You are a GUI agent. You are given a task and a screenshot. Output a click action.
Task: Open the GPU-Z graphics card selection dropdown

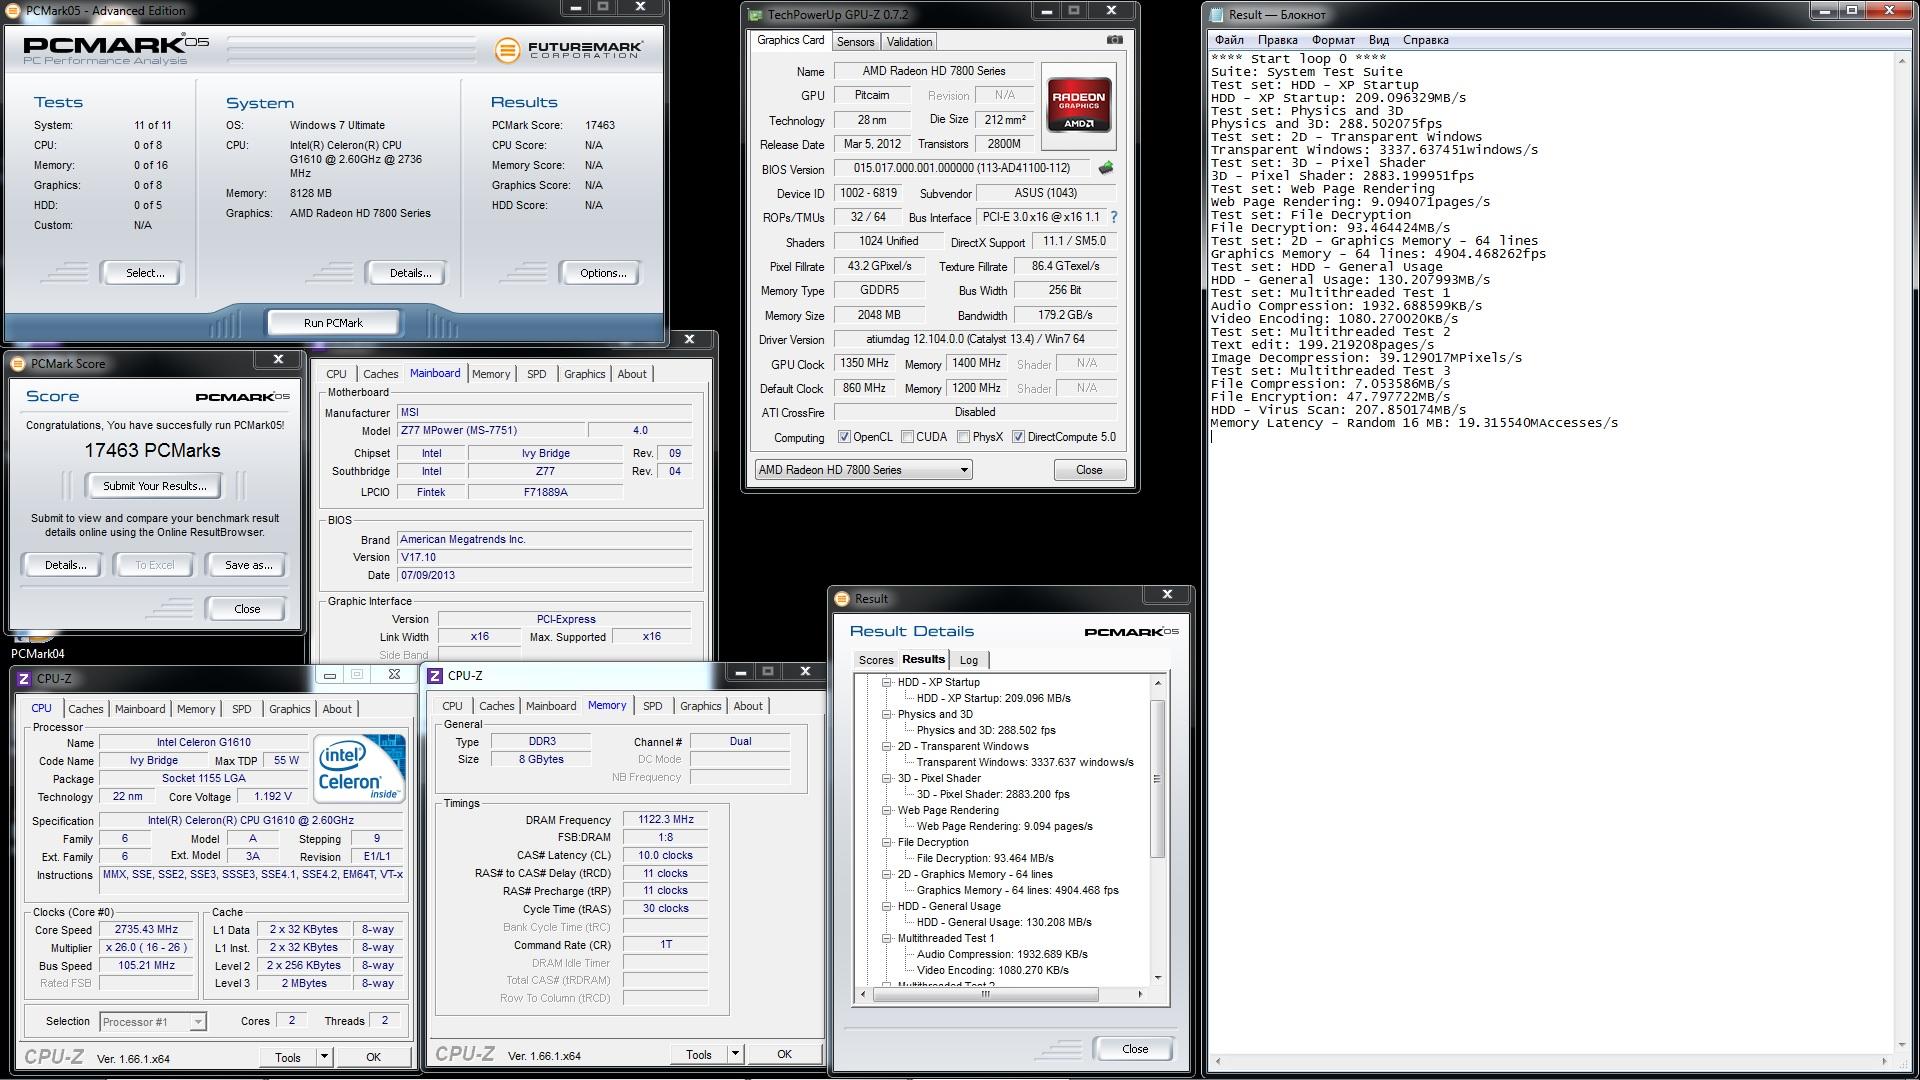pos(863,470)
